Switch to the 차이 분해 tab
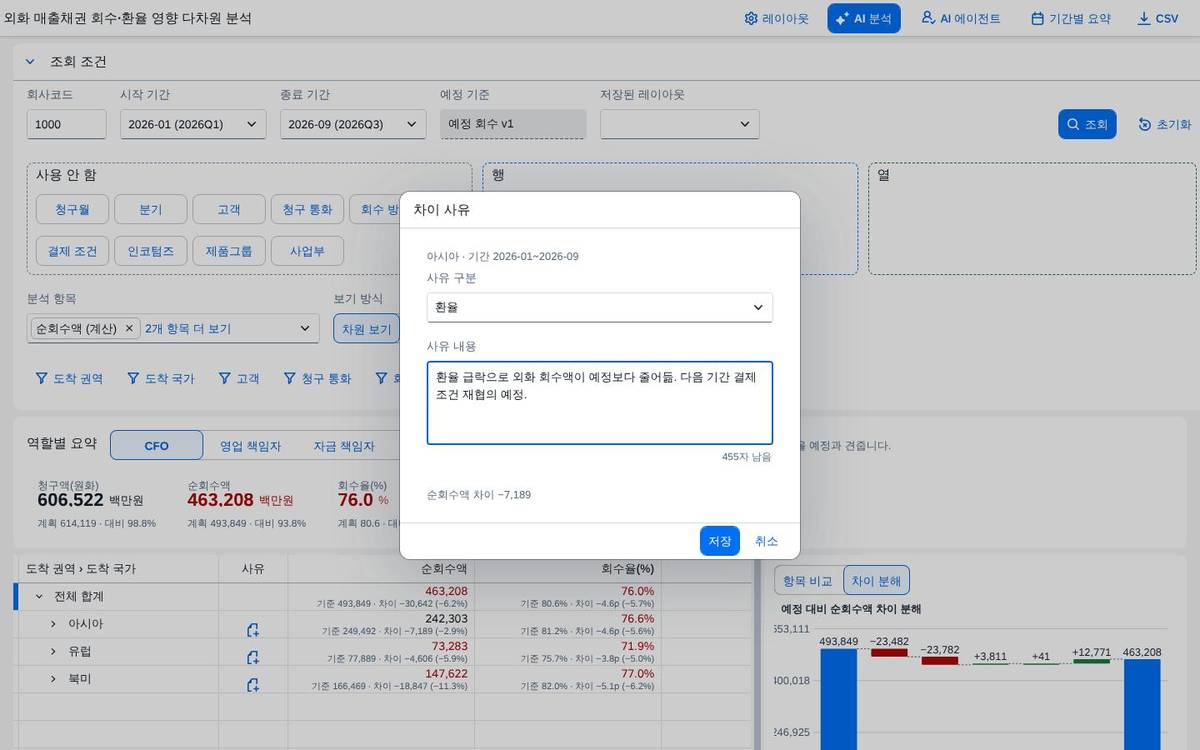Screen dimensions: 1200x750 pos(876,580)
